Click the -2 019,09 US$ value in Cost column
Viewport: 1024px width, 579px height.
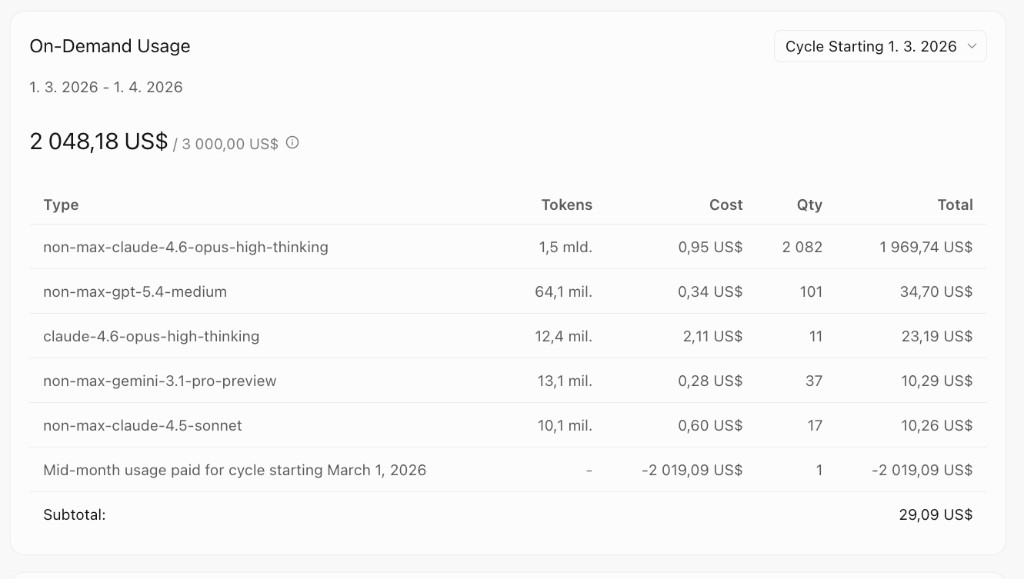click(692, 470)
